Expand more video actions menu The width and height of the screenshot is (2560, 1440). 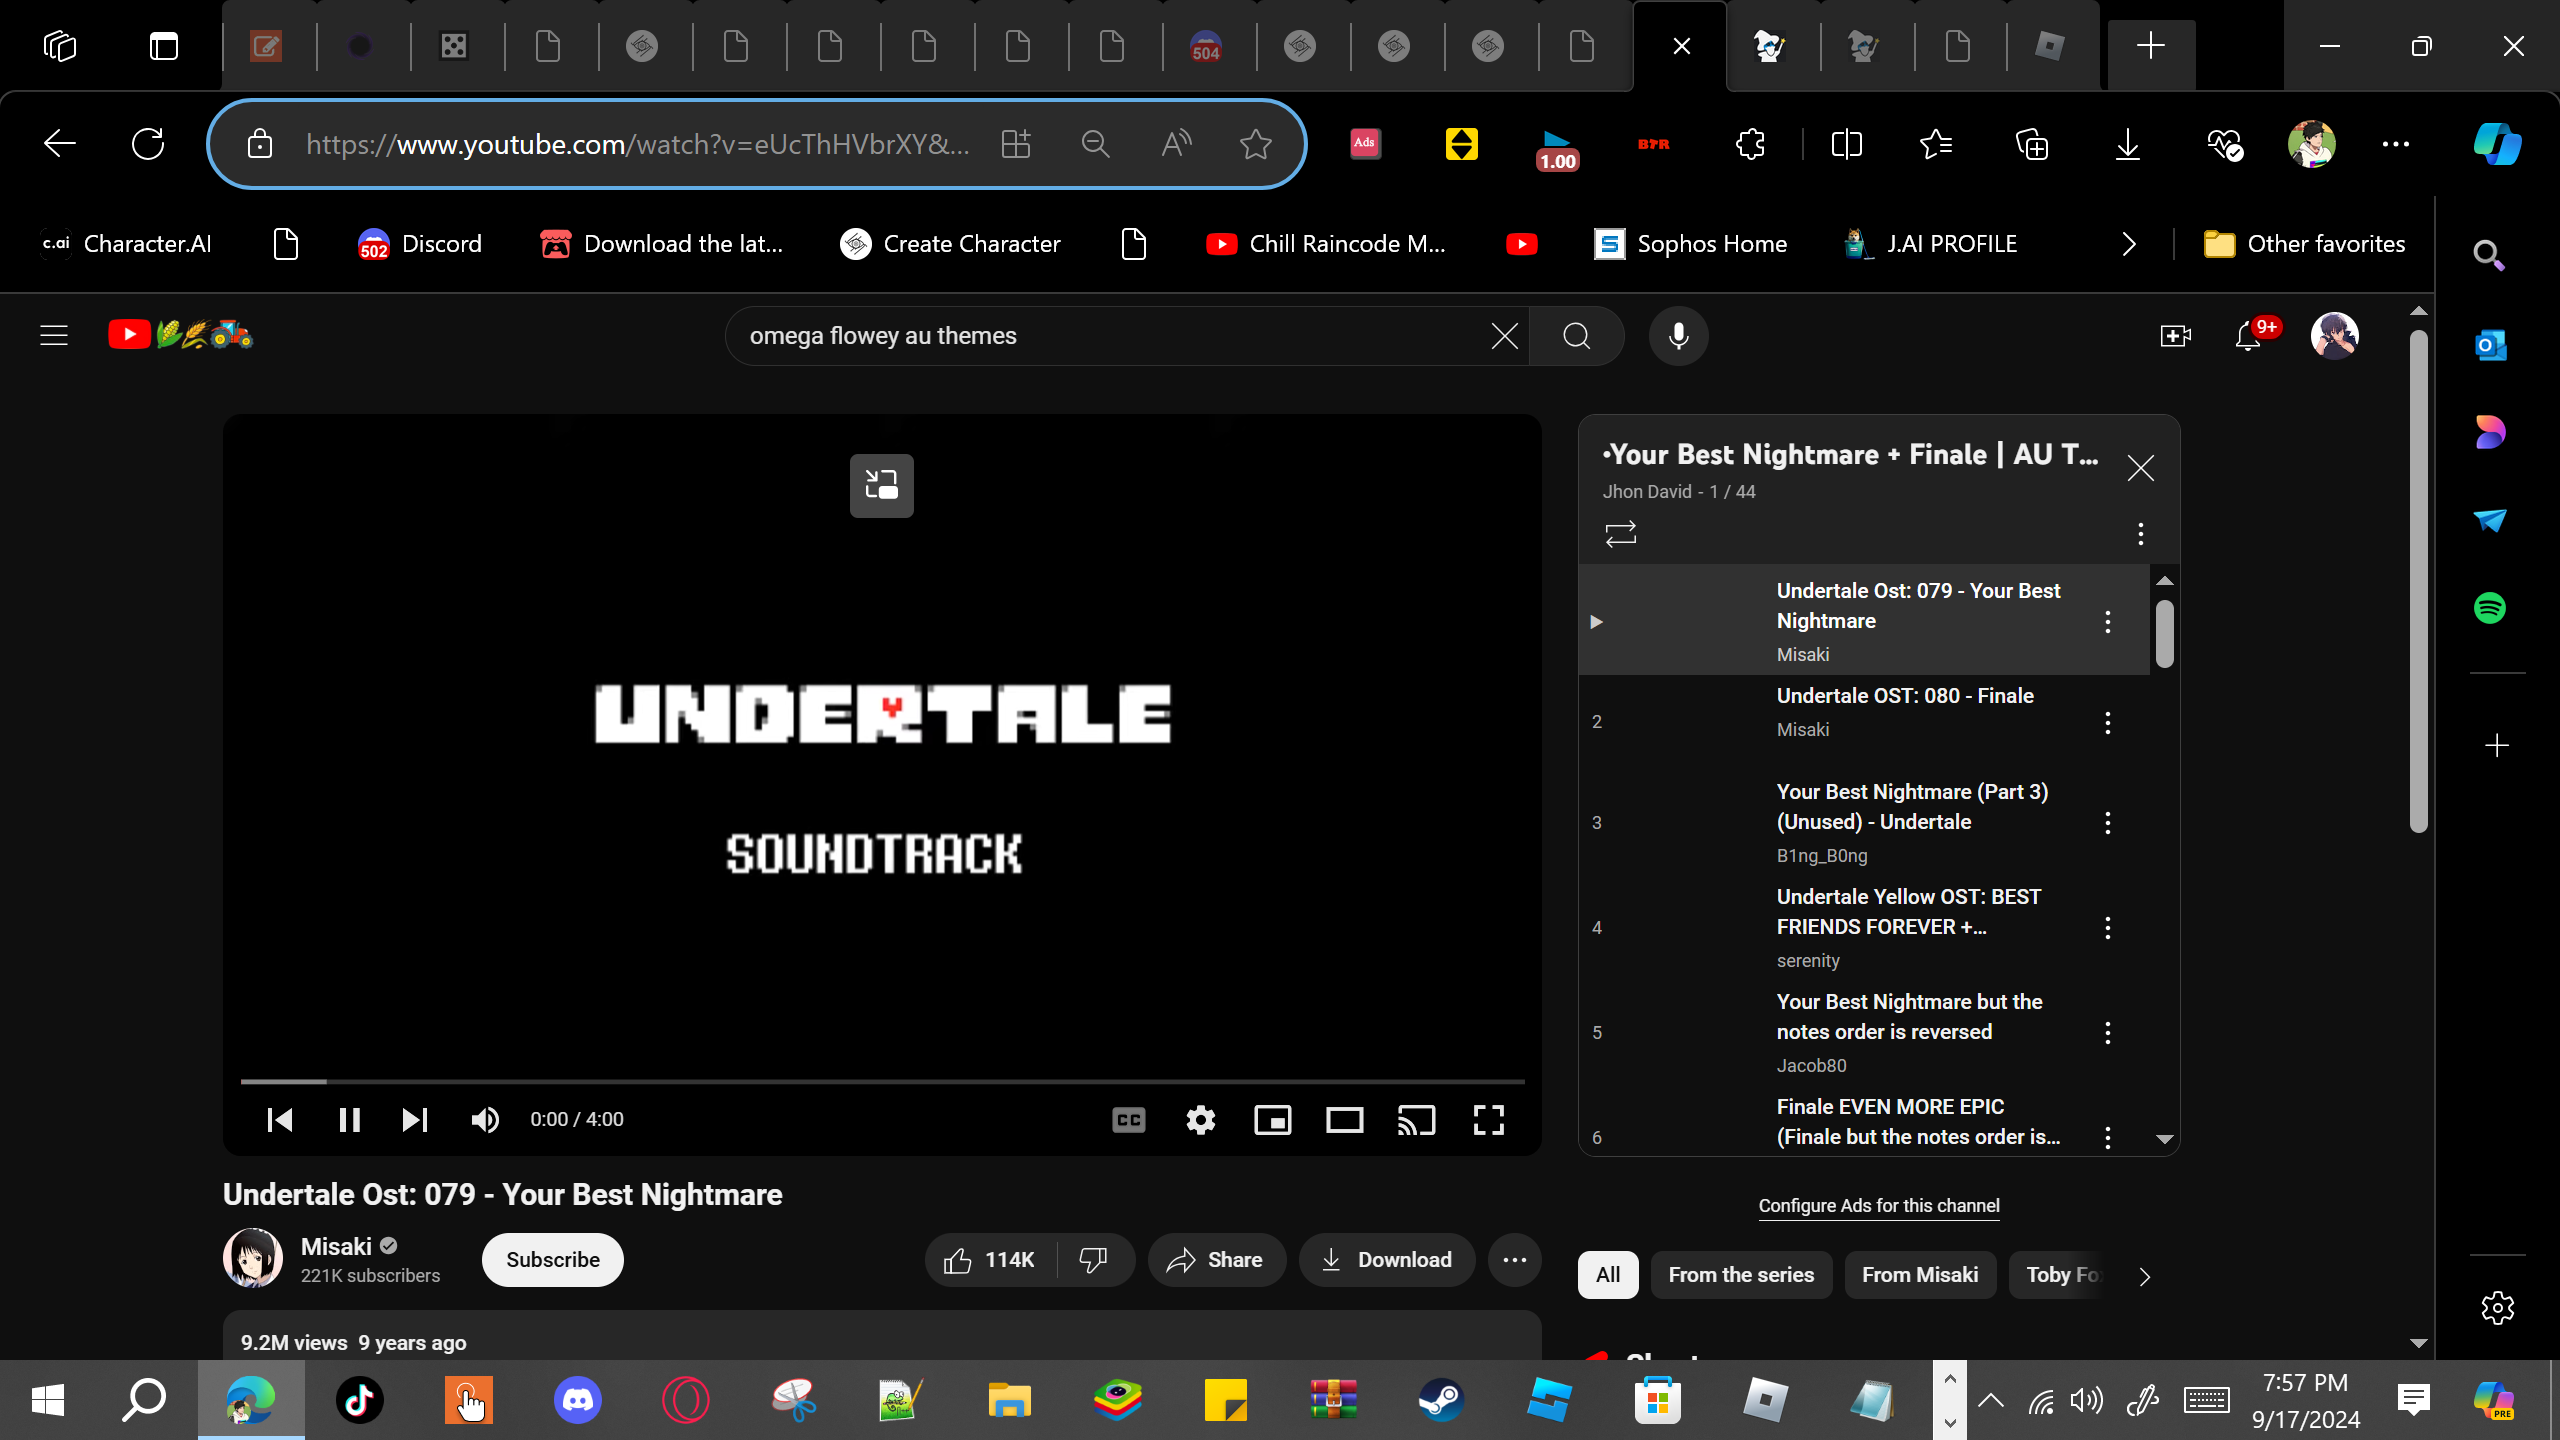coord(1514,1260)
